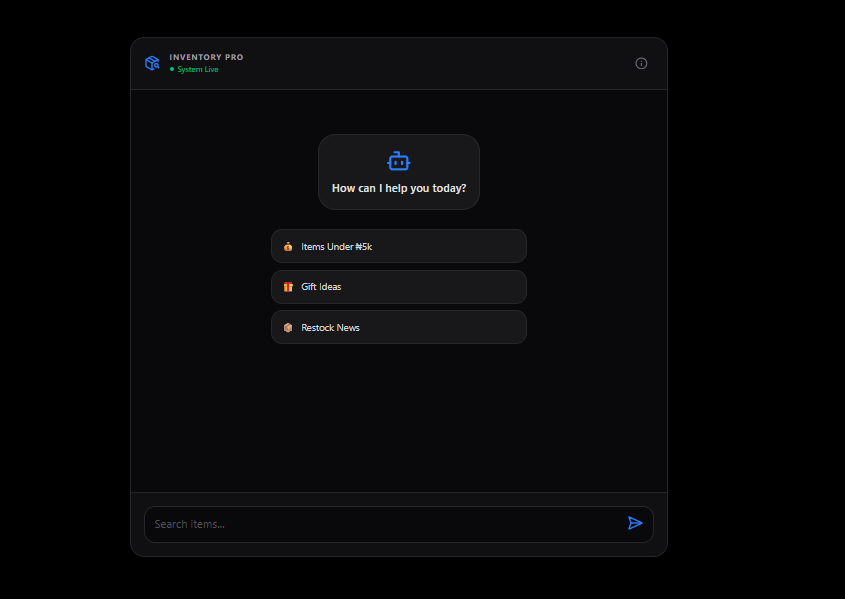845x599 pixels.
Task: Click the Gift Ideas label text
Action: (321, 287)
